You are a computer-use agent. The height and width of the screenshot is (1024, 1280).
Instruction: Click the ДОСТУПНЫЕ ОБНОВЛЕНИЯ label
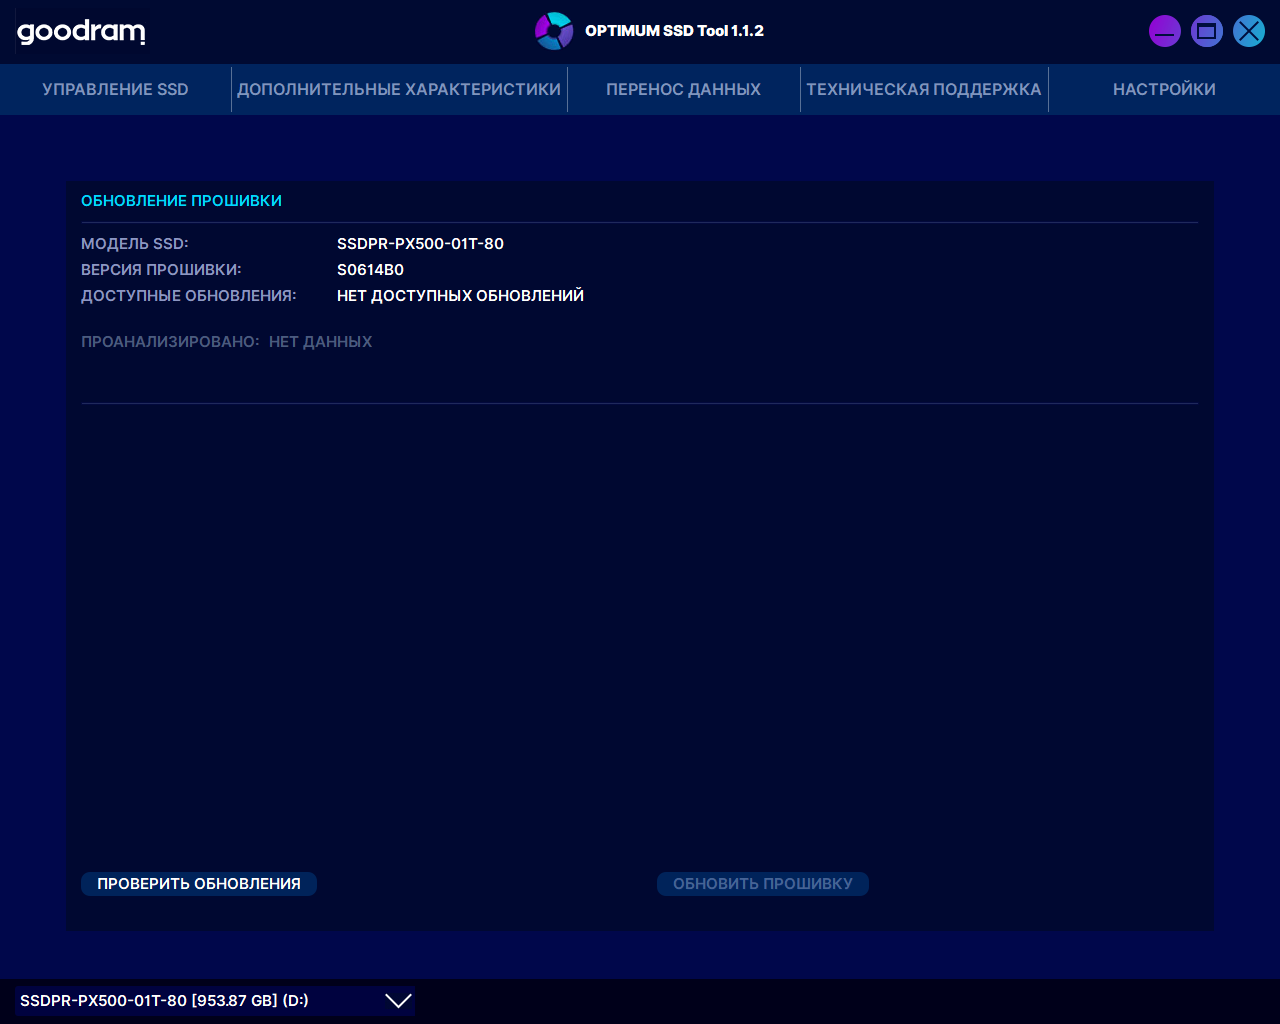pyautogui.click(x=189, y=296)
